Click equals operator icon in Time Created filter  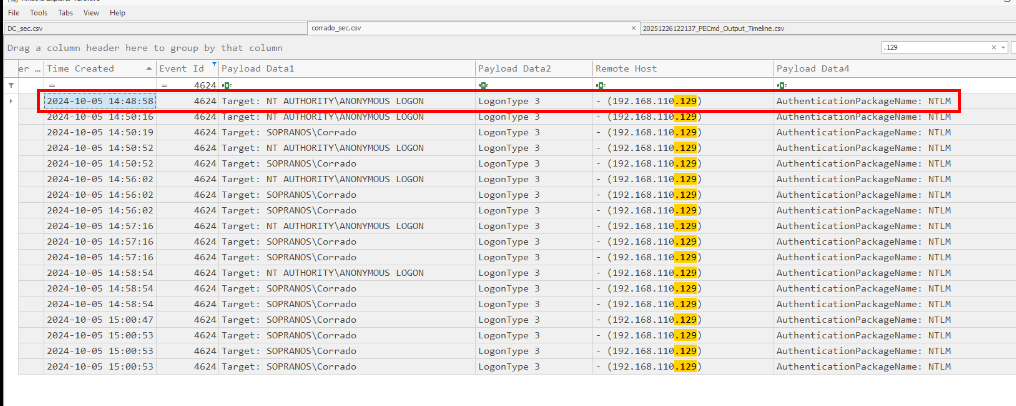pyautogui.click(x=51, y=86)
